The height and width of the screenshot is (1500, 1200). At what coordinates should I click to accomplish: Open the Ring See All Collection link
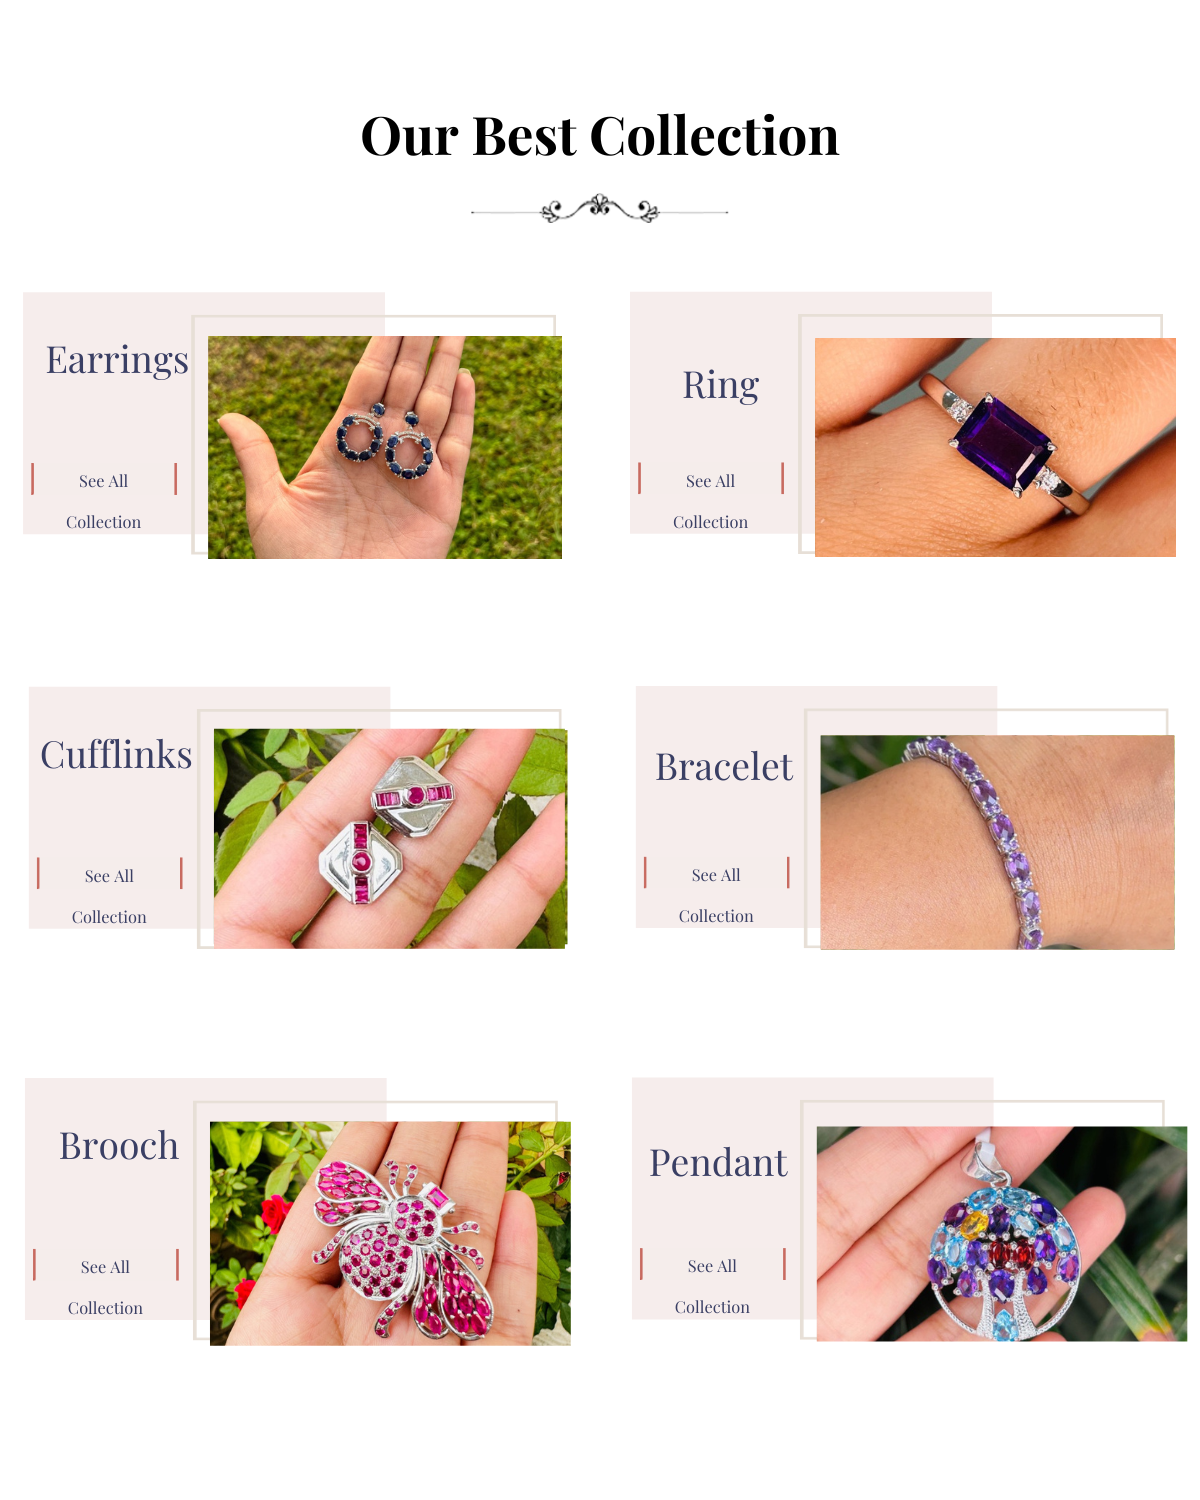[x=711, y=501]
